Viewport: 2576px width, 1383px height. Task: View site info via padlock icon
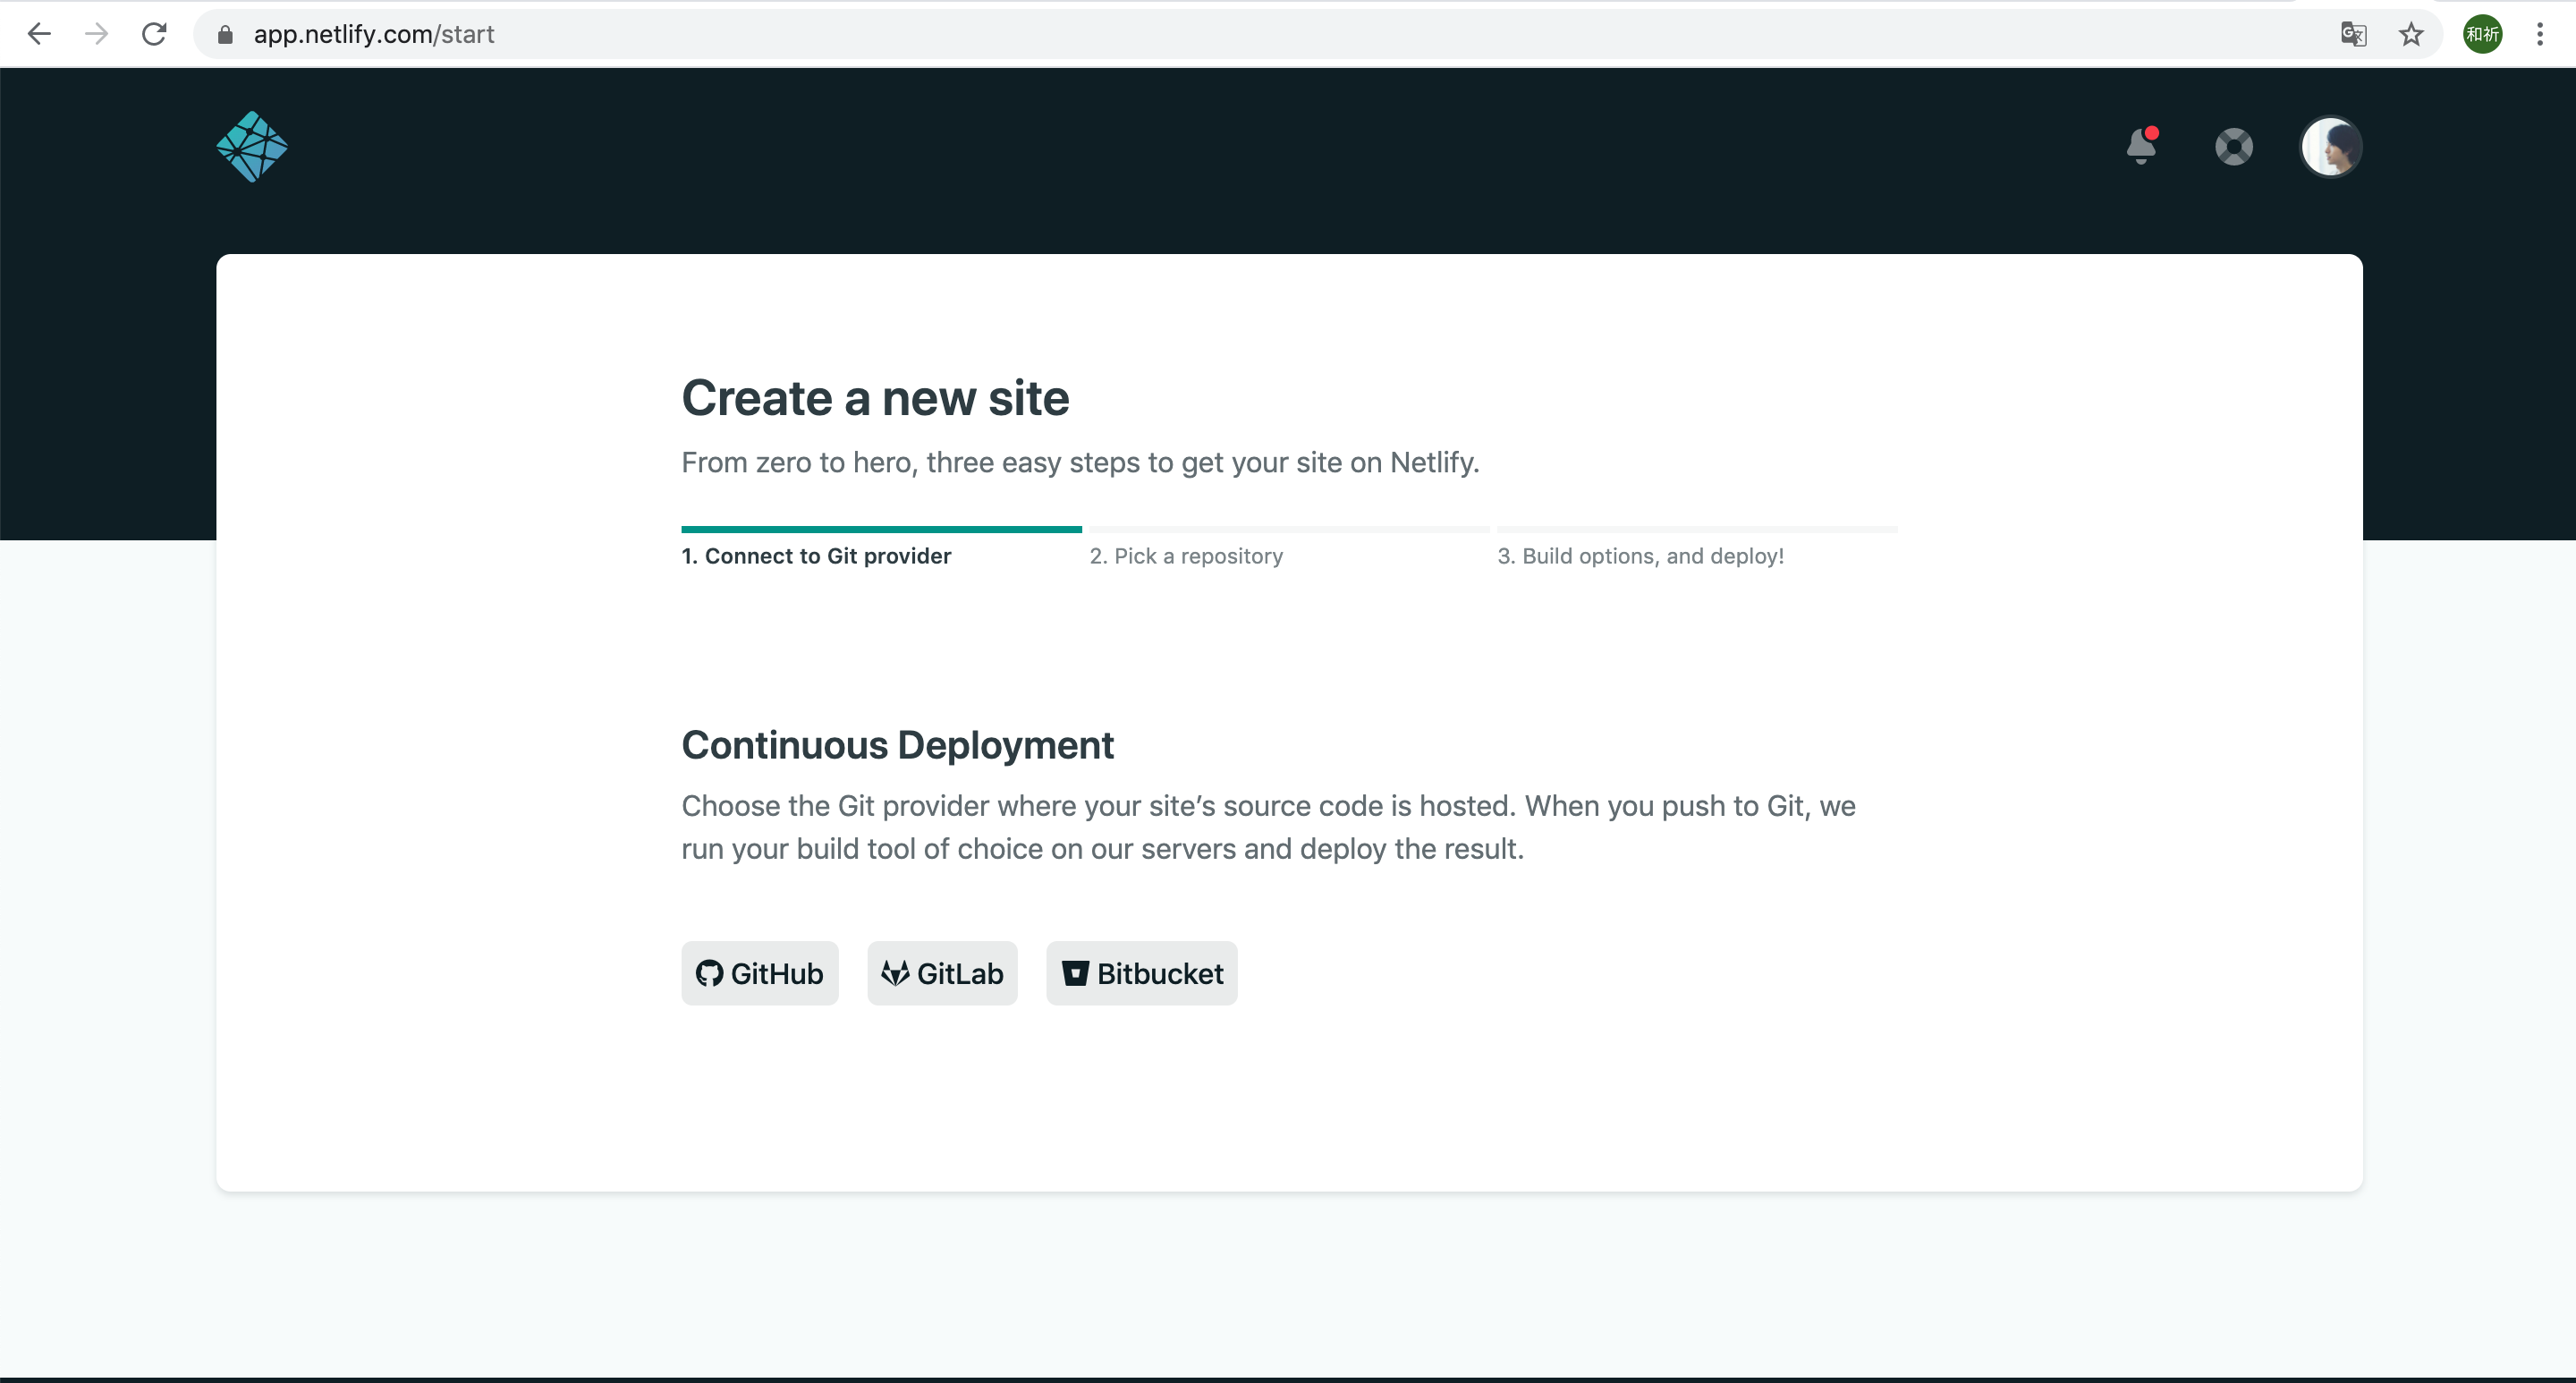click(225, 34)
